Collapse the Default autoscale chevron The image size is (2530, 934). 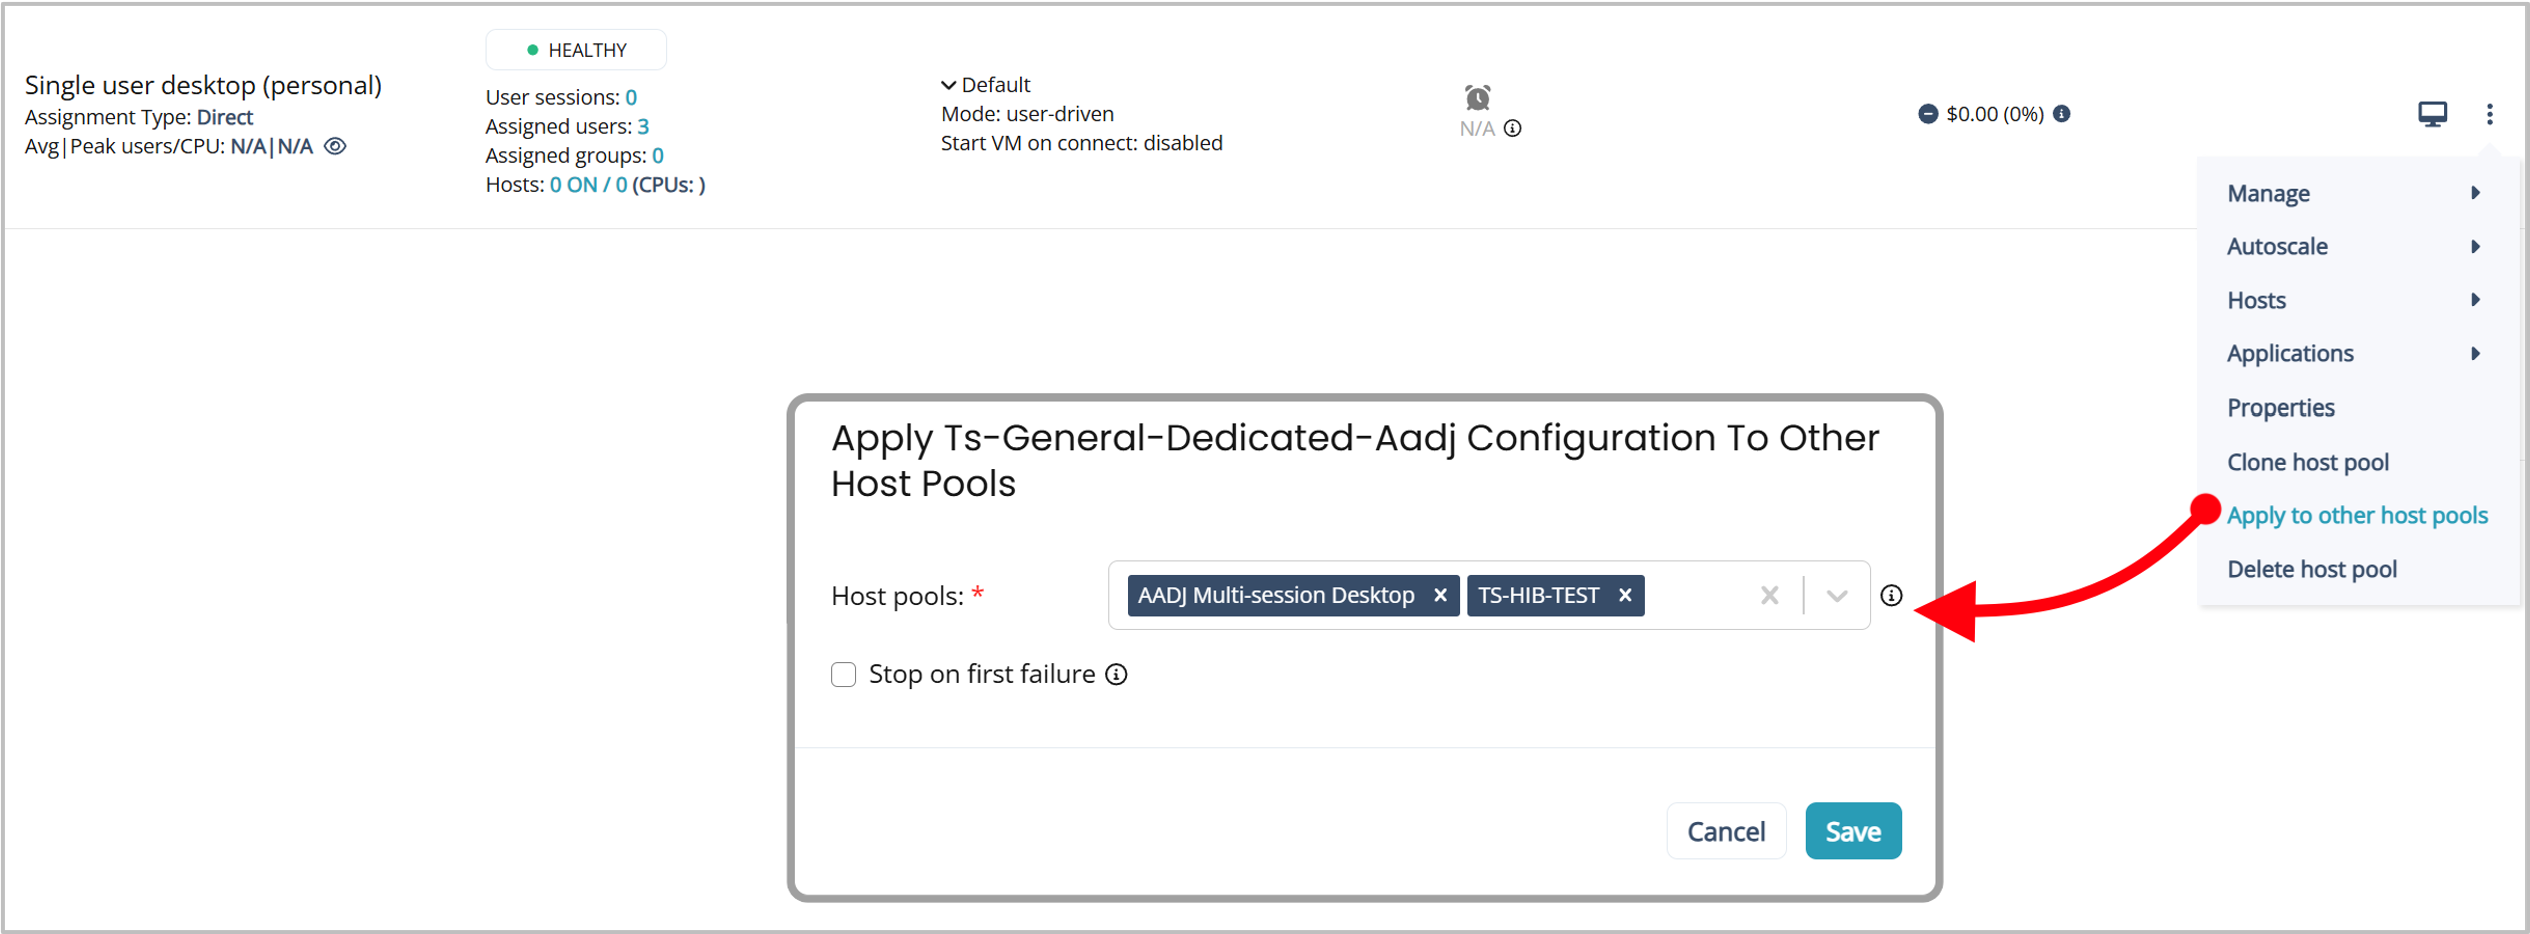[x=948, y=85]
